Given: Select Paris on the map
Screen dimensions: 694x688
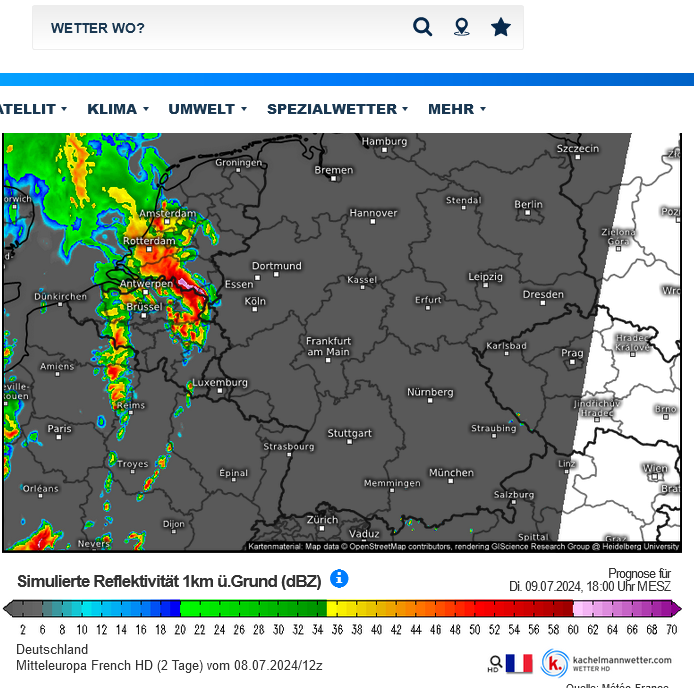Looking at the screenshot, I should (x=59, y=429).
